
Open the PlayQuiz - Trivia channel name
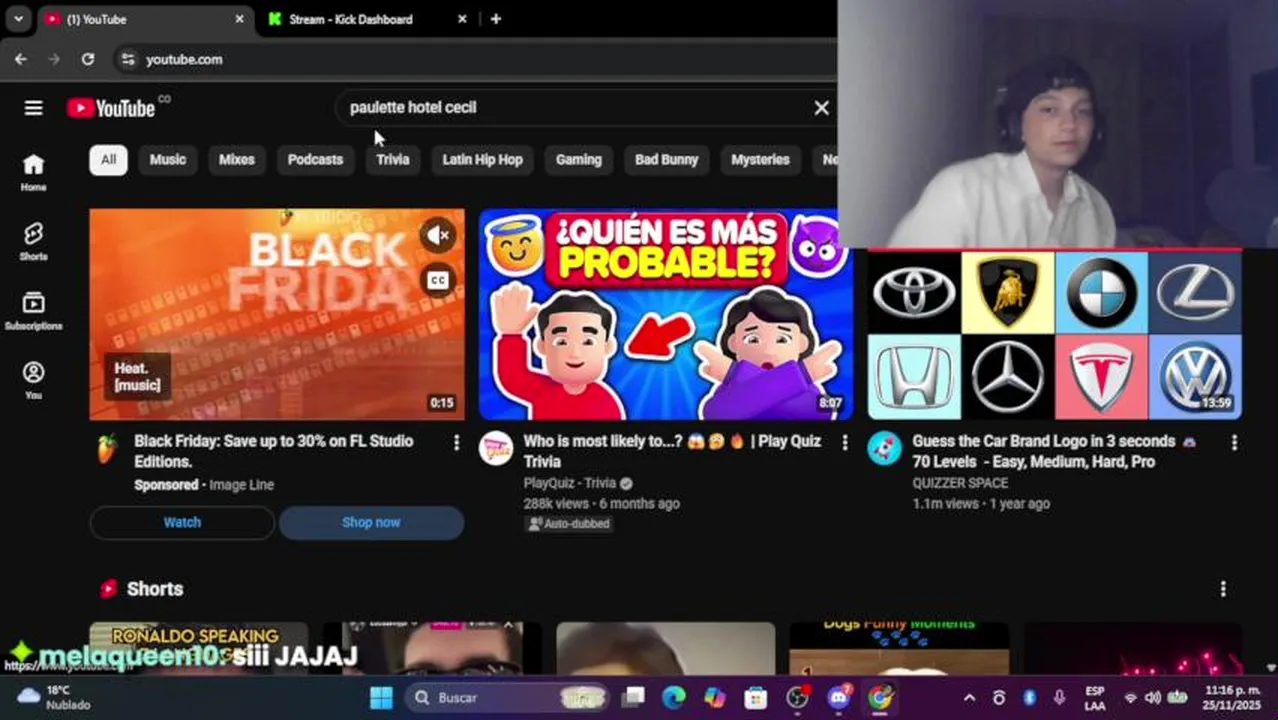pos(570,483)
